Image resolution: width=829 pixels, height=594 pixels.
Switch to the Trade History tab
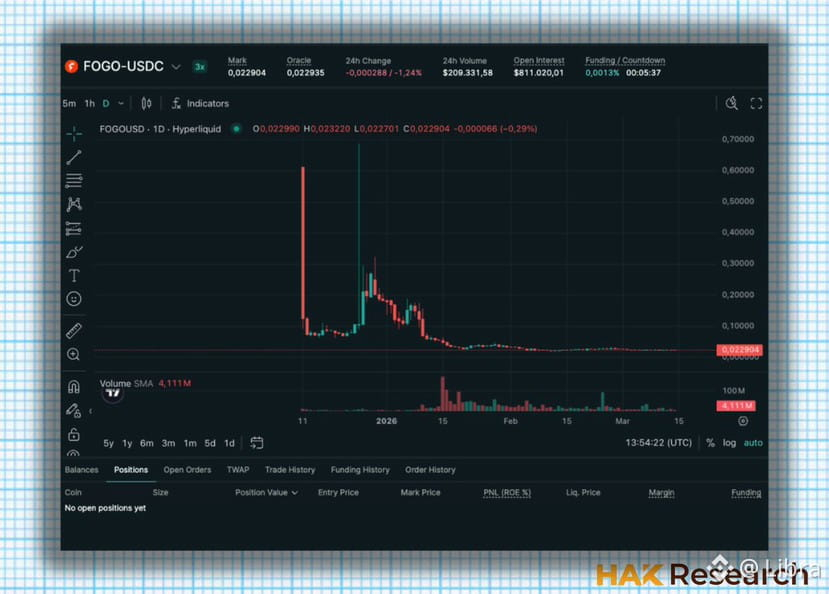(x=290, y=470)
